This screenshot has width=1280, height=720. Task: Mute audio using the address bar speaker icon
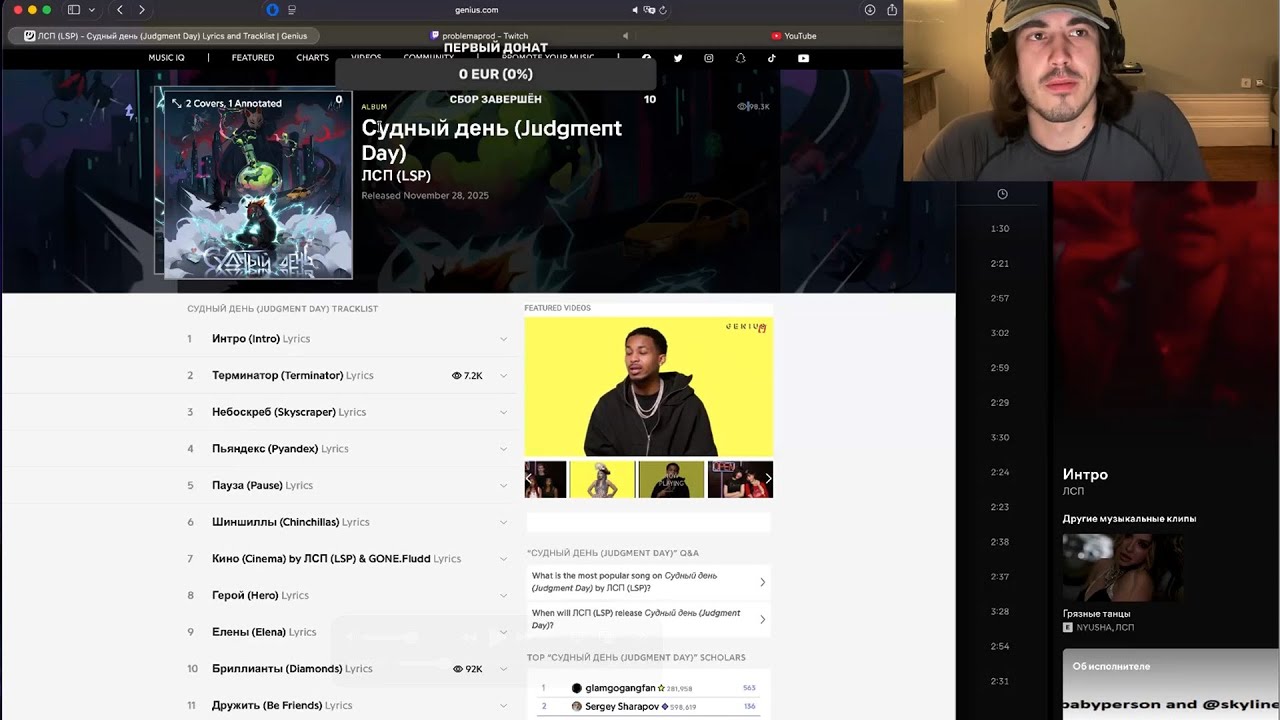click(634, 10)
